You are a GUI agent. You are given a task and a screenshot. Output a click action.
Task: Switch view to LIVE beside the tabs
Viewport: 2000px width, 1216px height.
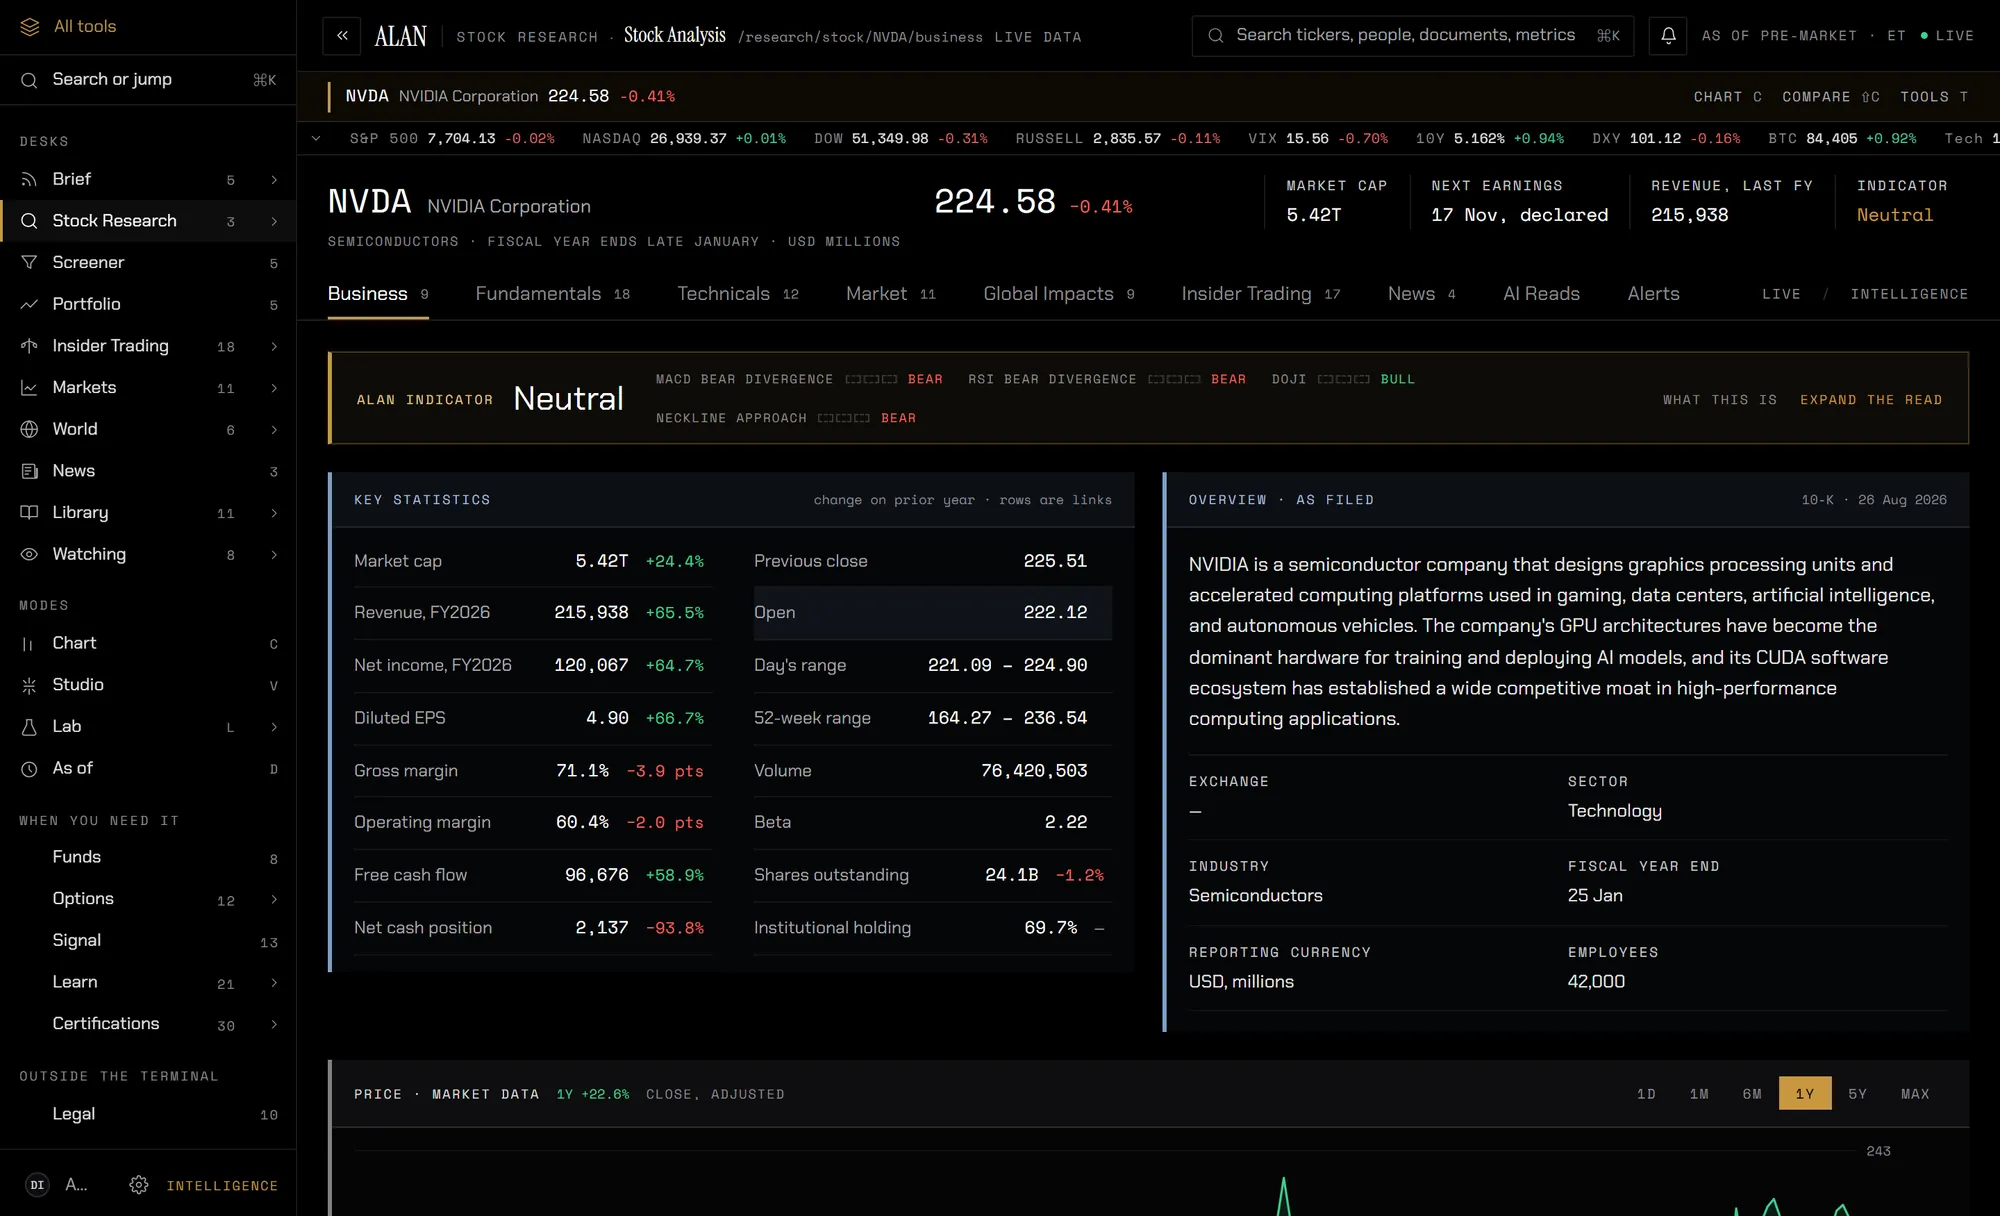(1781, 294)
